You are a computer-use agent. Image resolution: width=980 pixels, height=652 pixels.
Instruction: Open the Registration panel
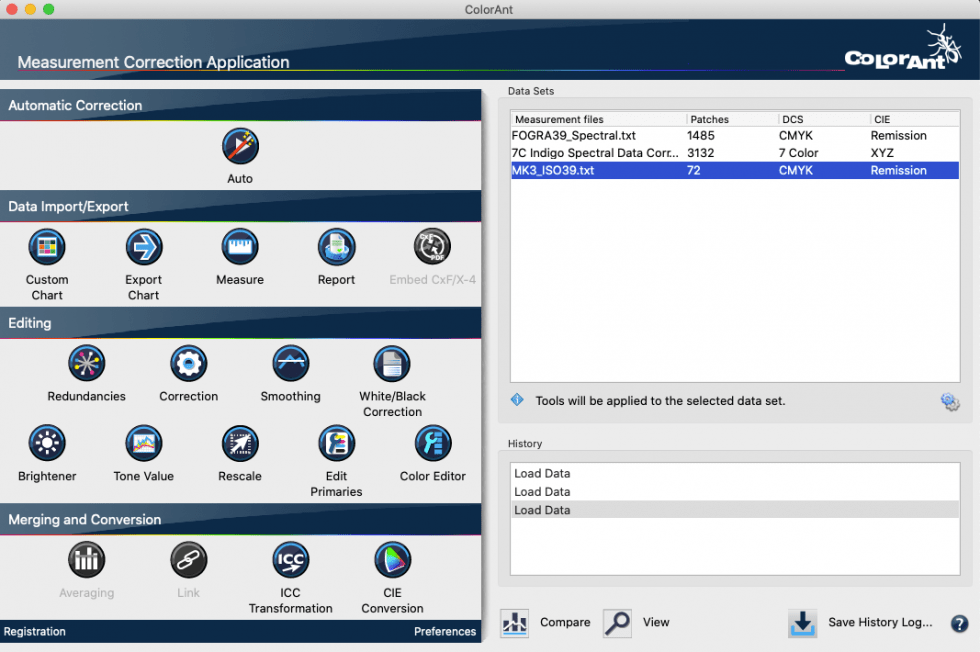(x=32, y=631)
